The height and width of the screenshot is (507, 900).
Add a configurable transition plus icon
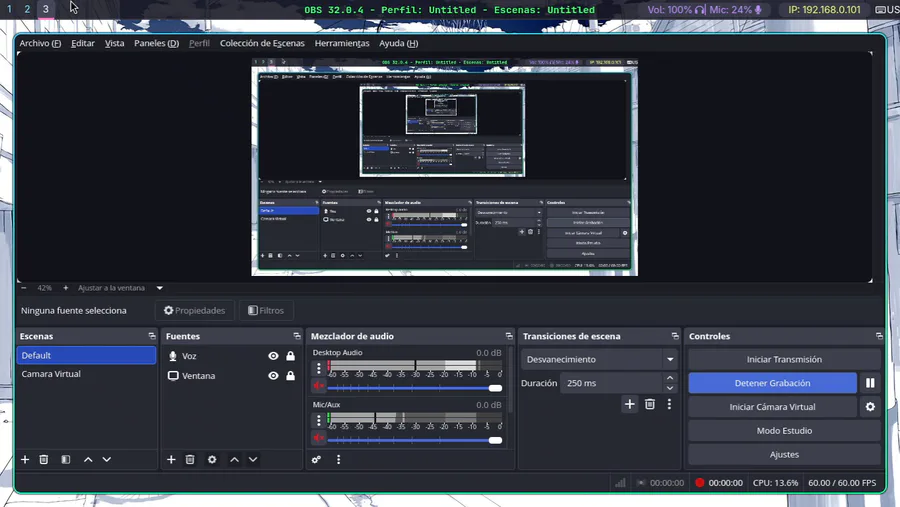[x=630, y=404]
